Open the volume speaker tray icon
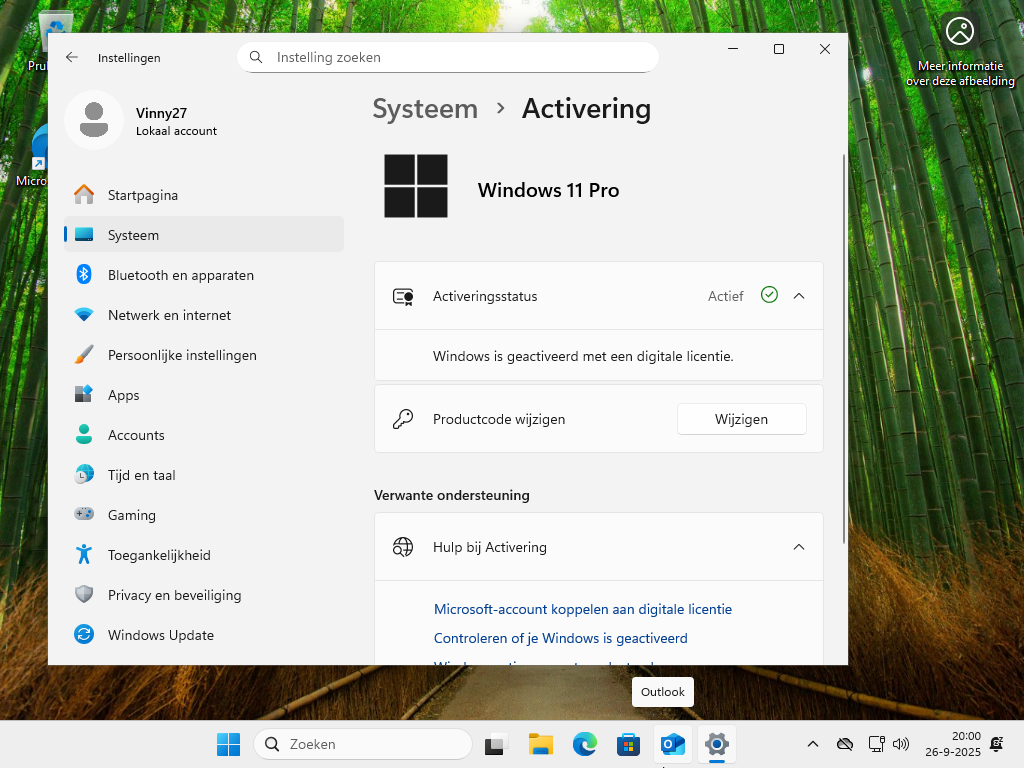Image resolution: width=1024 pixels, height=768 pixels. point(901,744)
